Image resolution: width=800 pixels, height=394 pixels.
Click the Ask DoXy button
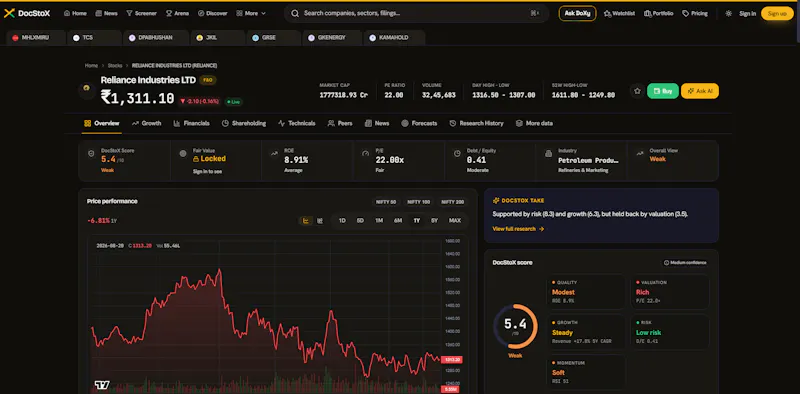[x=578, y=14]
